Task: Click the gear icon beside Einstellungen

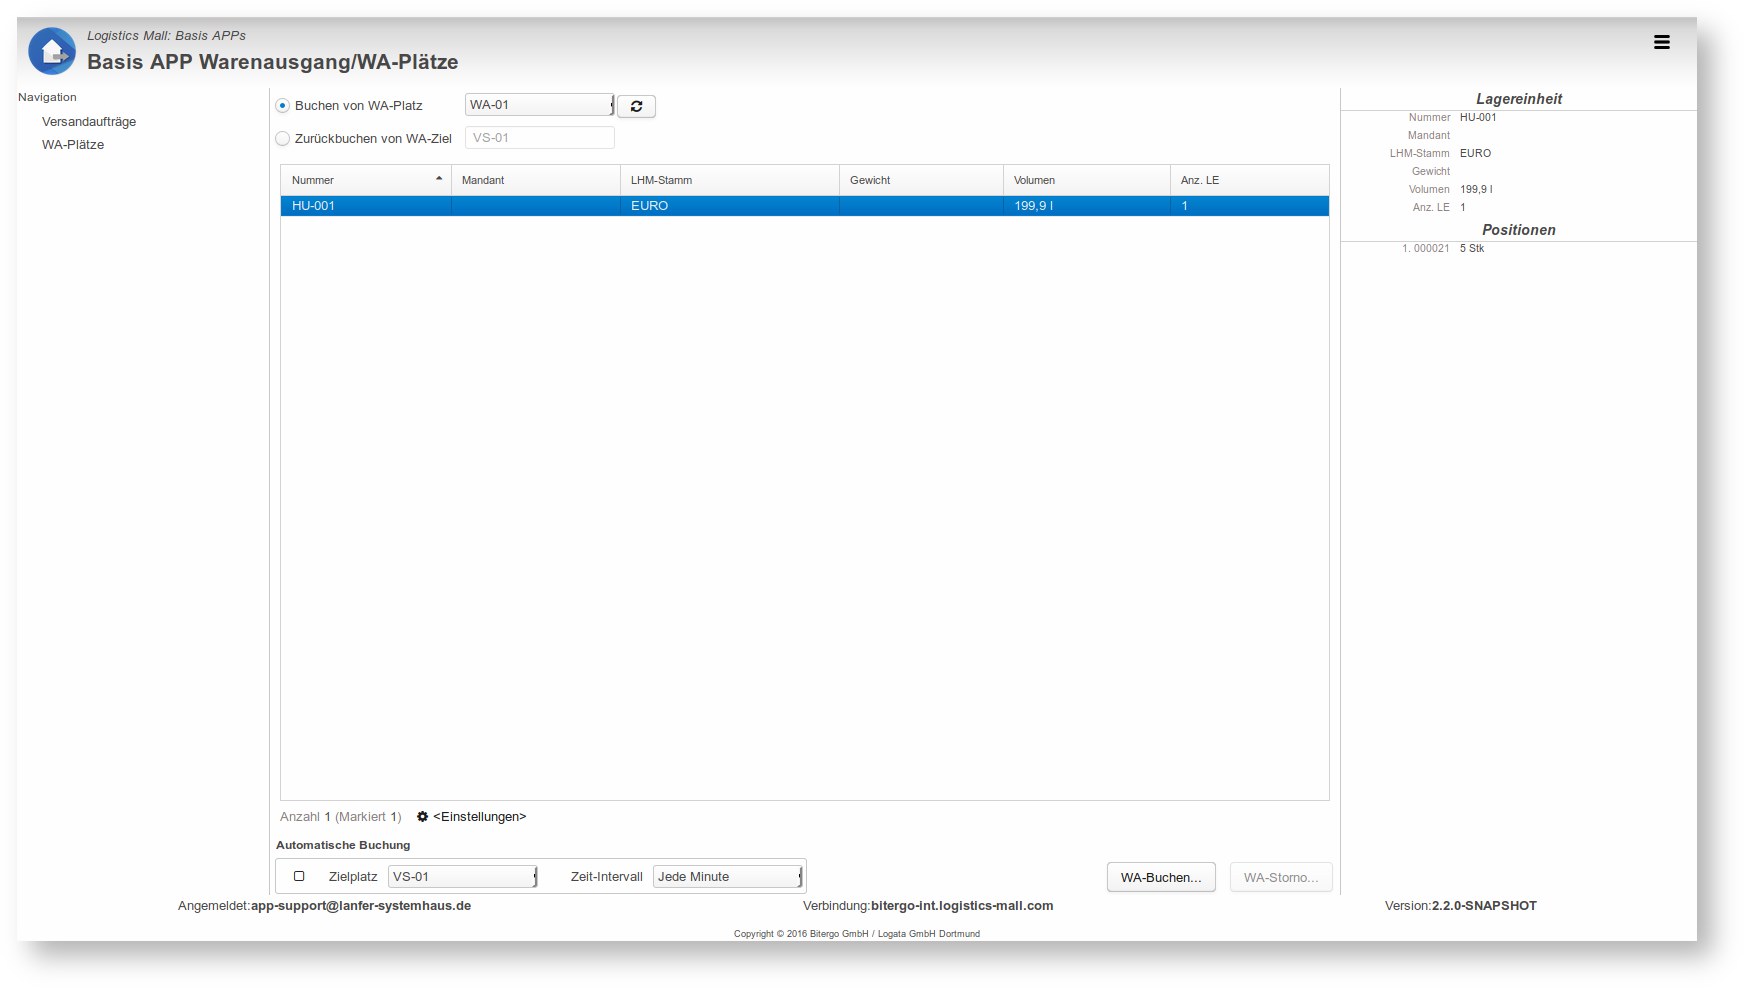Action: (422, 817)
